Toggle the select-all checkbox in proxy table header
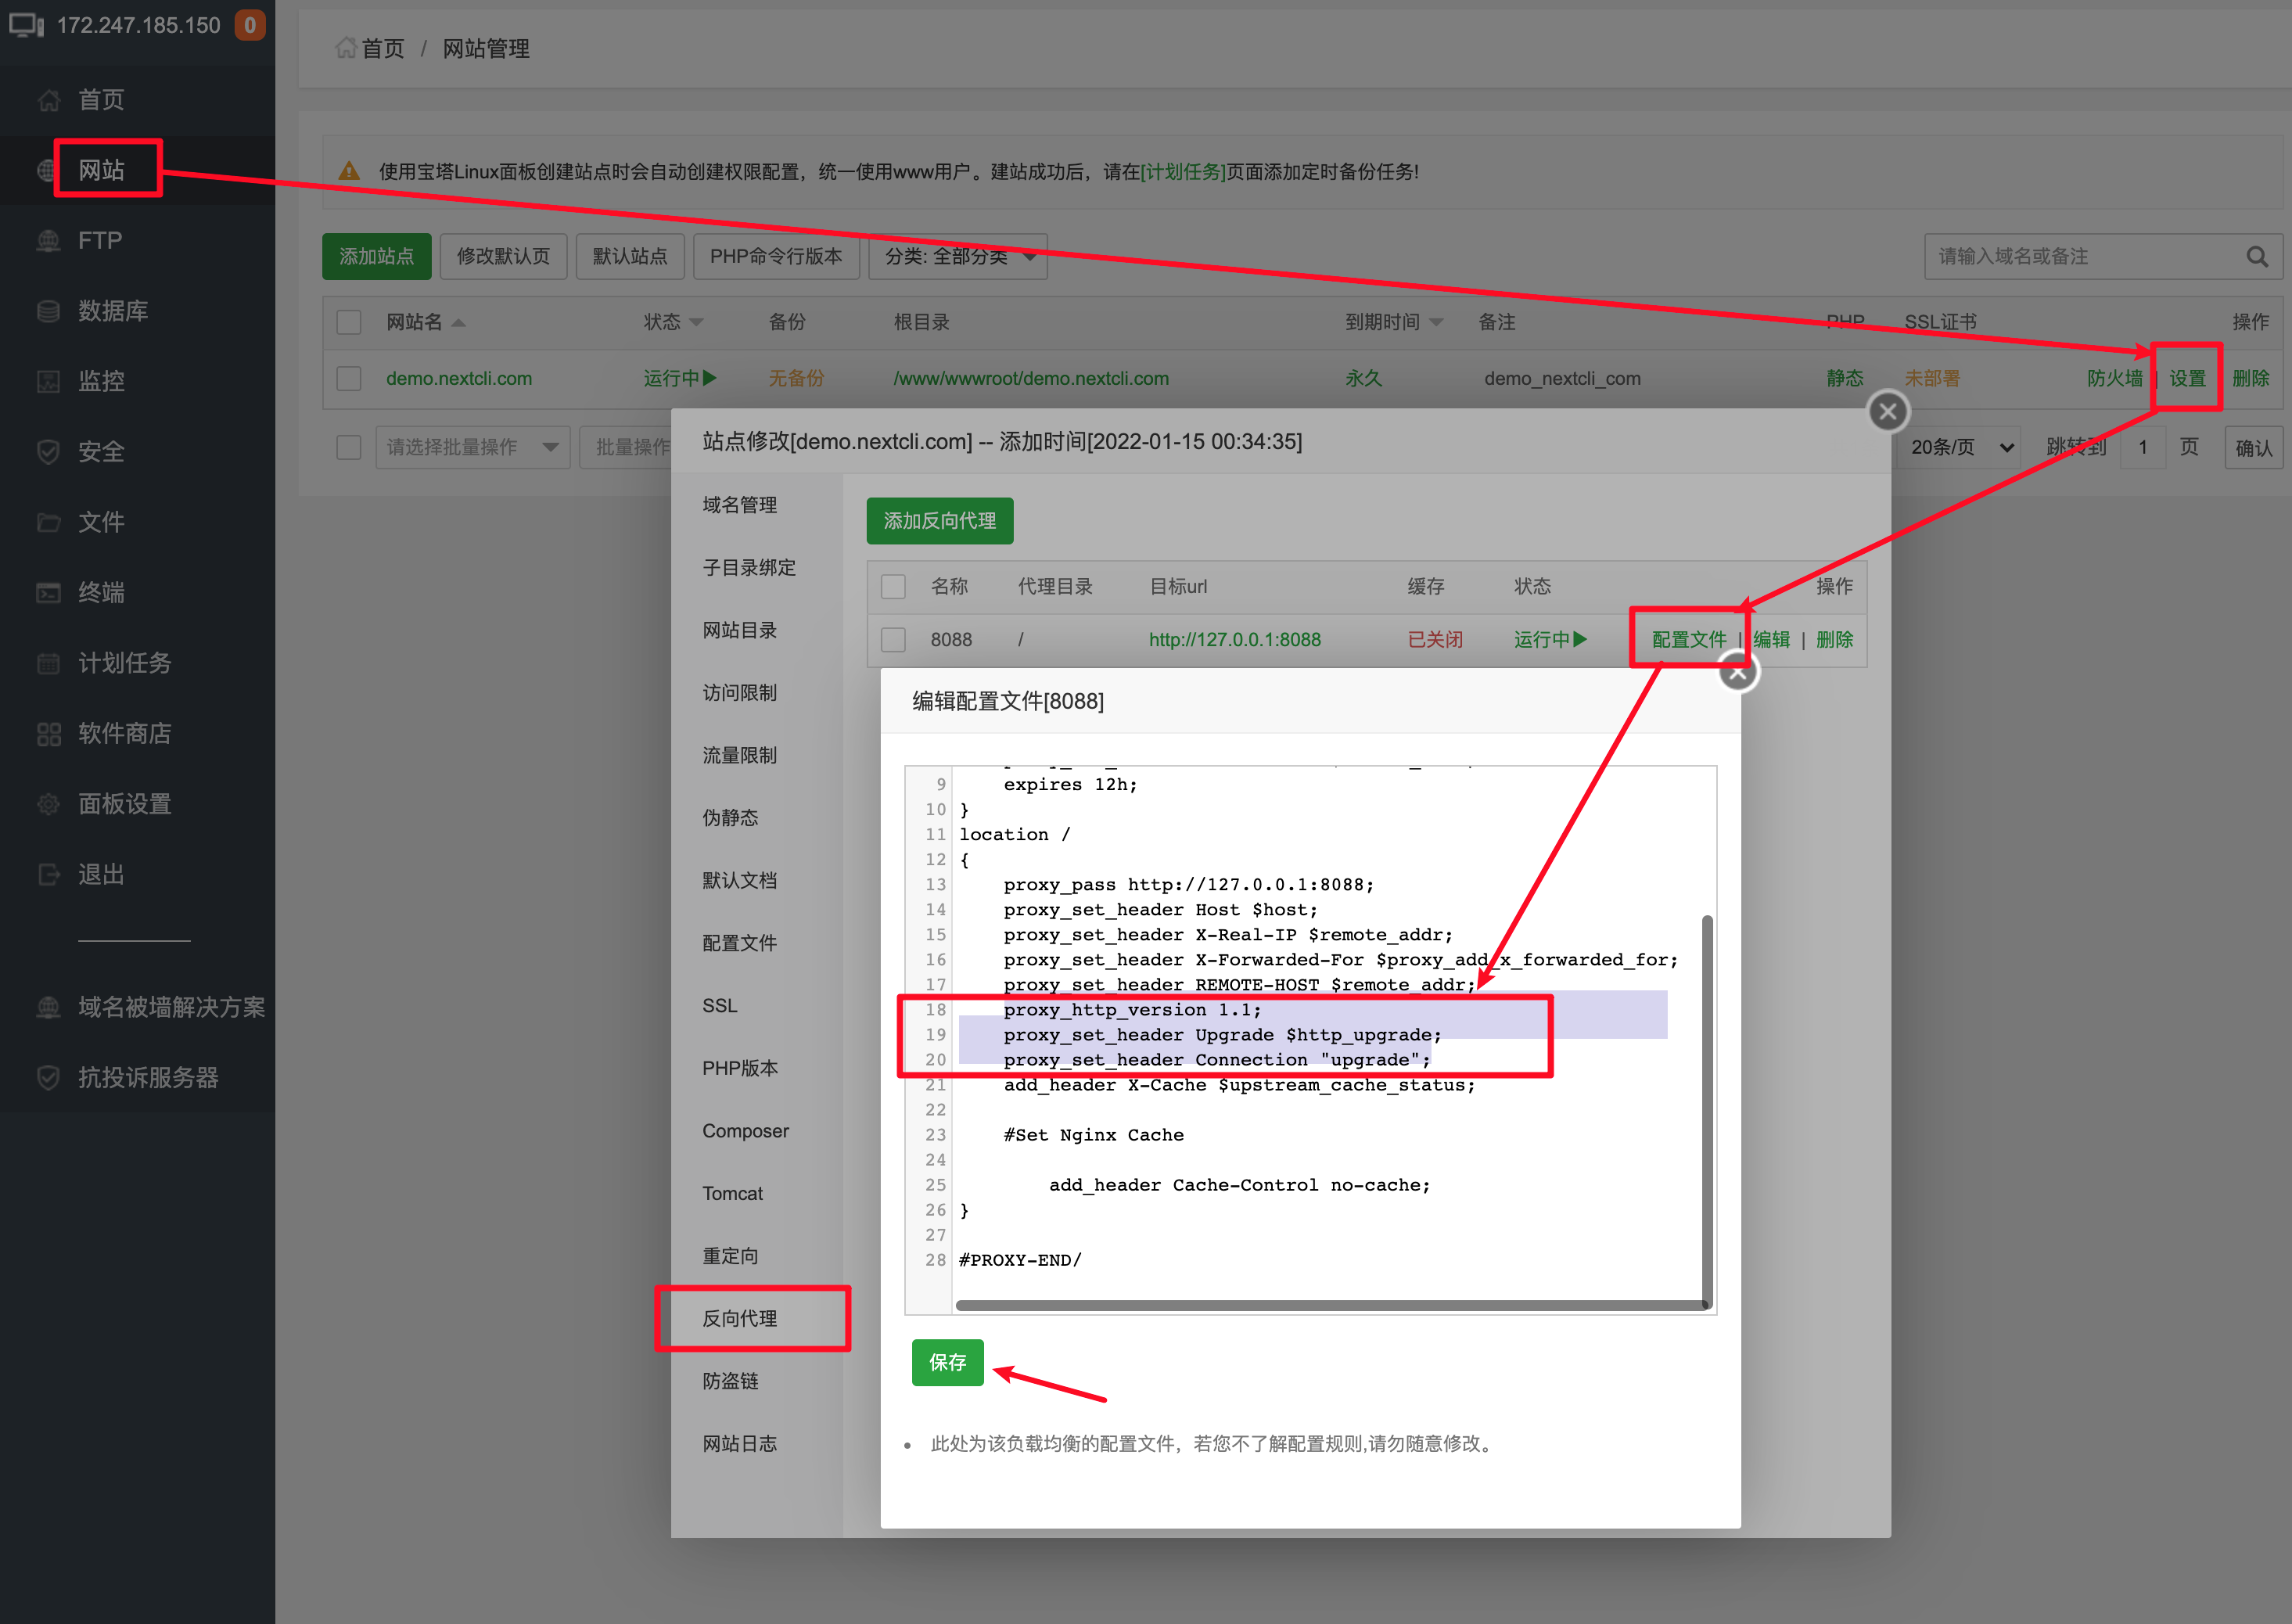This screenshot has width=2292, height=1624. (893, 587)
